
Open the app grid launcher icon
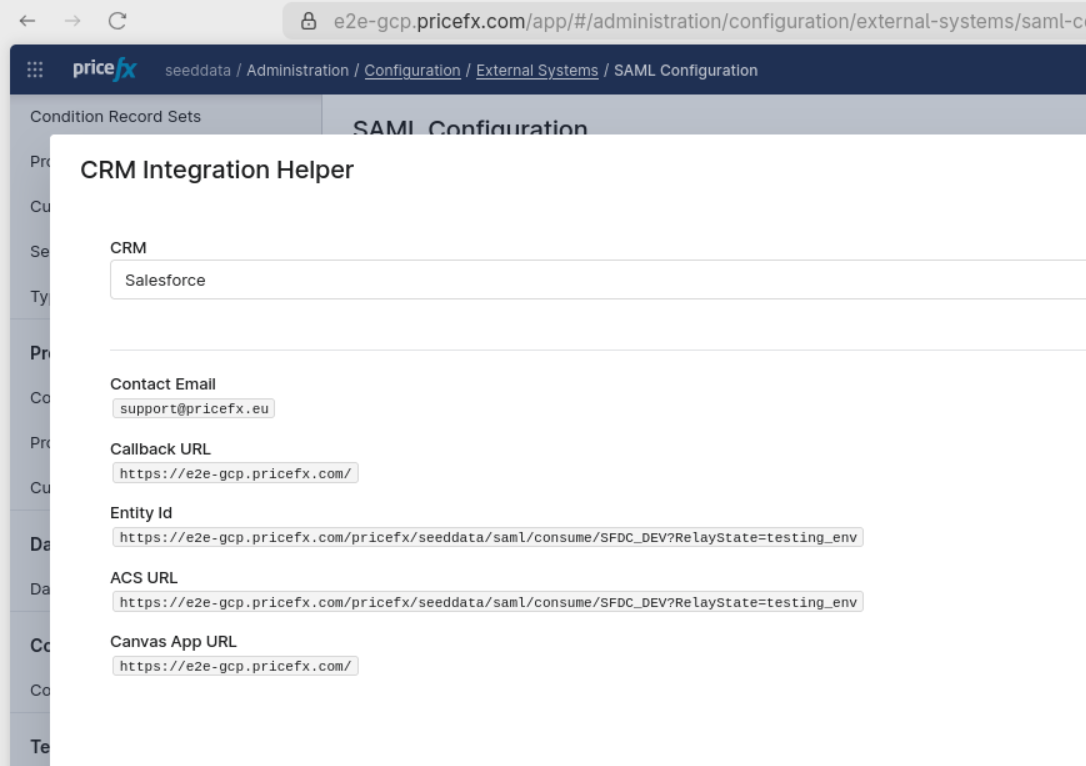[x=34, y=70]
